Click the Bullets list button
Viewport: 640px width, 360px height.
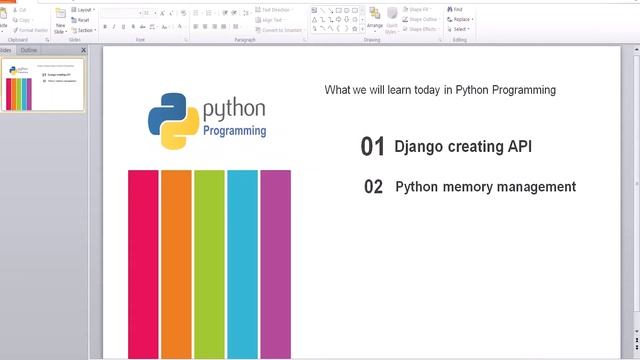(196, 13)
